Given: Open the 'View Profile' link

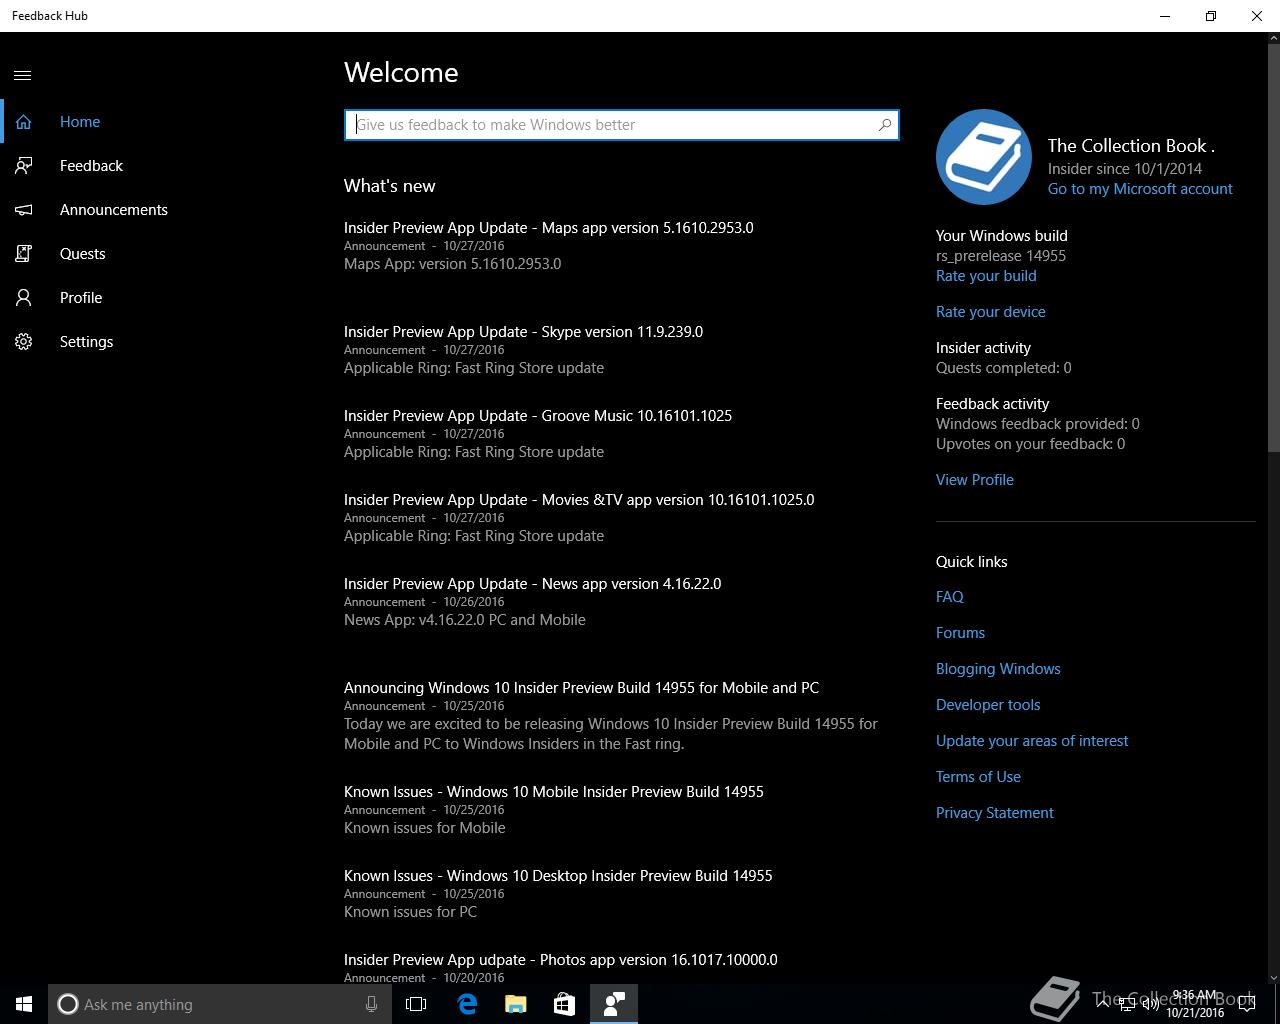Looking at the screenshot, I should [975, 480].
